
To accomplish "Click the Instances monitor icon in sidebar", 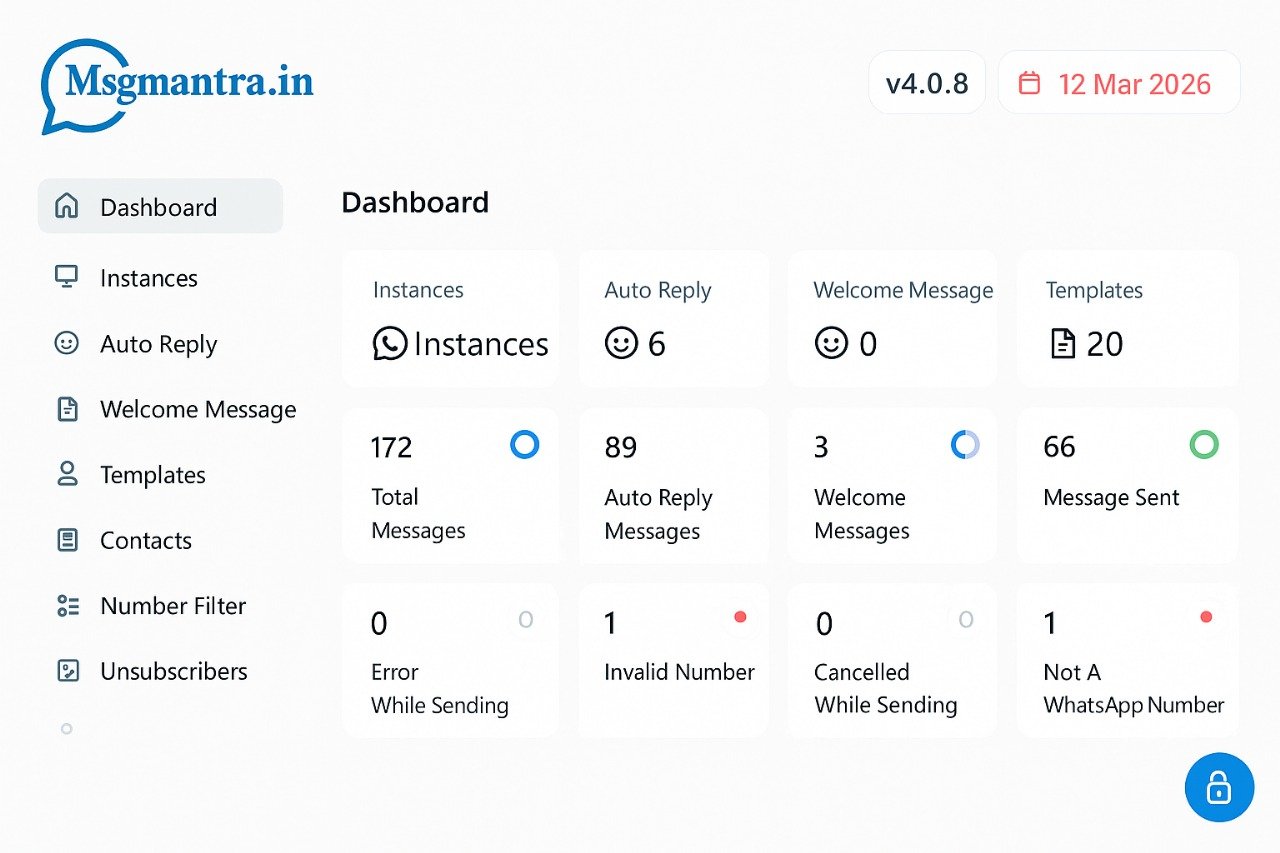I will click(66, 277).
